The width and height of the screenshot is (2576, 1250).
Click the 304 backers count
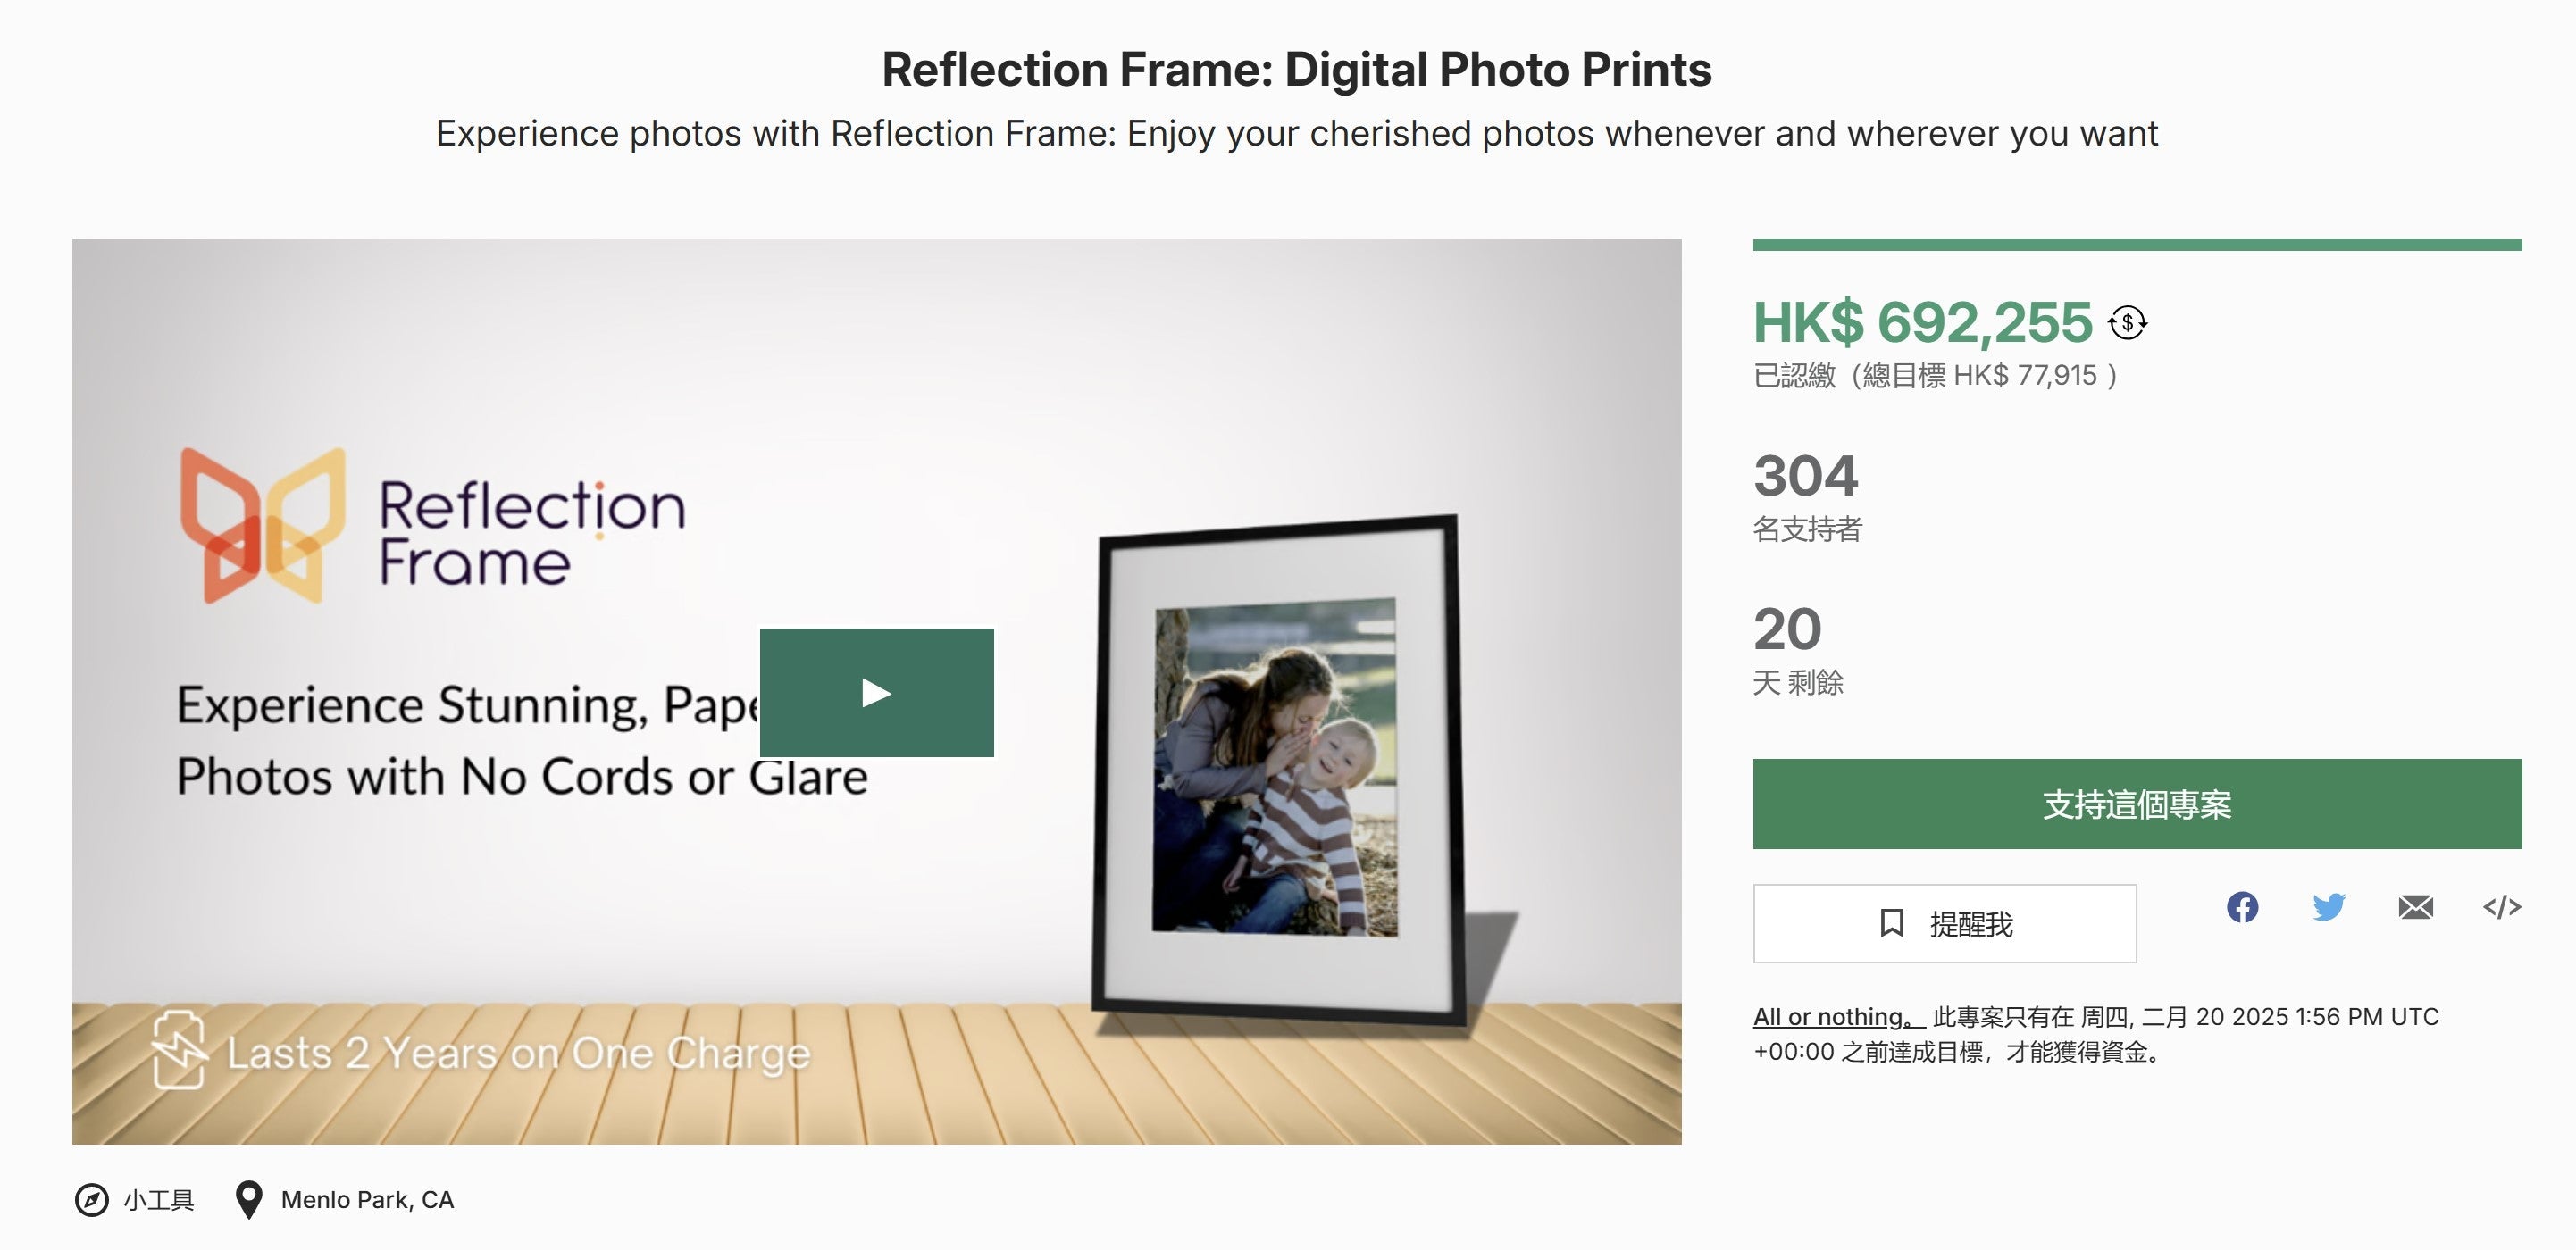1805,475
